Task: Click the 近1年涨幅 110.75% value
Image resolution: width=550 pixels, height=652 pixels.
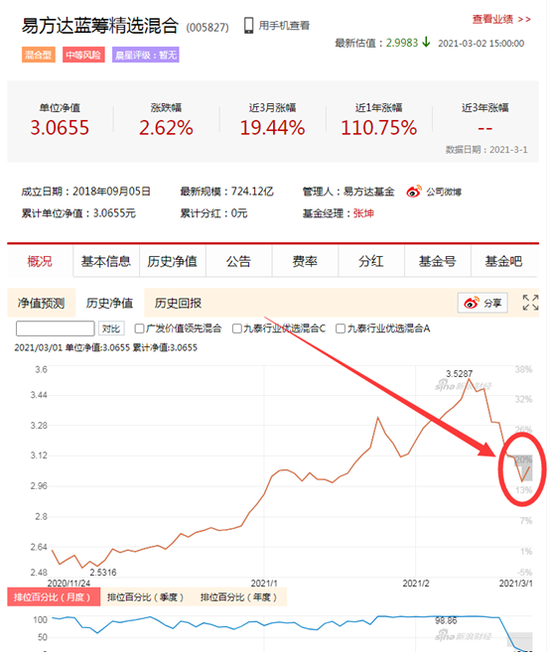Action: pyautogui.click(x=379, y=127)
